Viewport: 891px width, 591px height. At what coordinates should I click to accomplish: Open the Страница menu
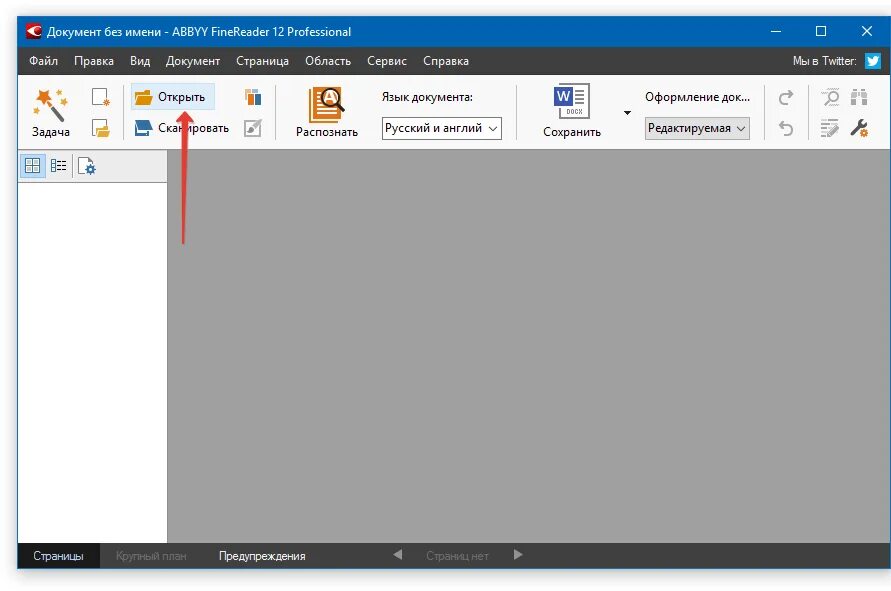263,61
